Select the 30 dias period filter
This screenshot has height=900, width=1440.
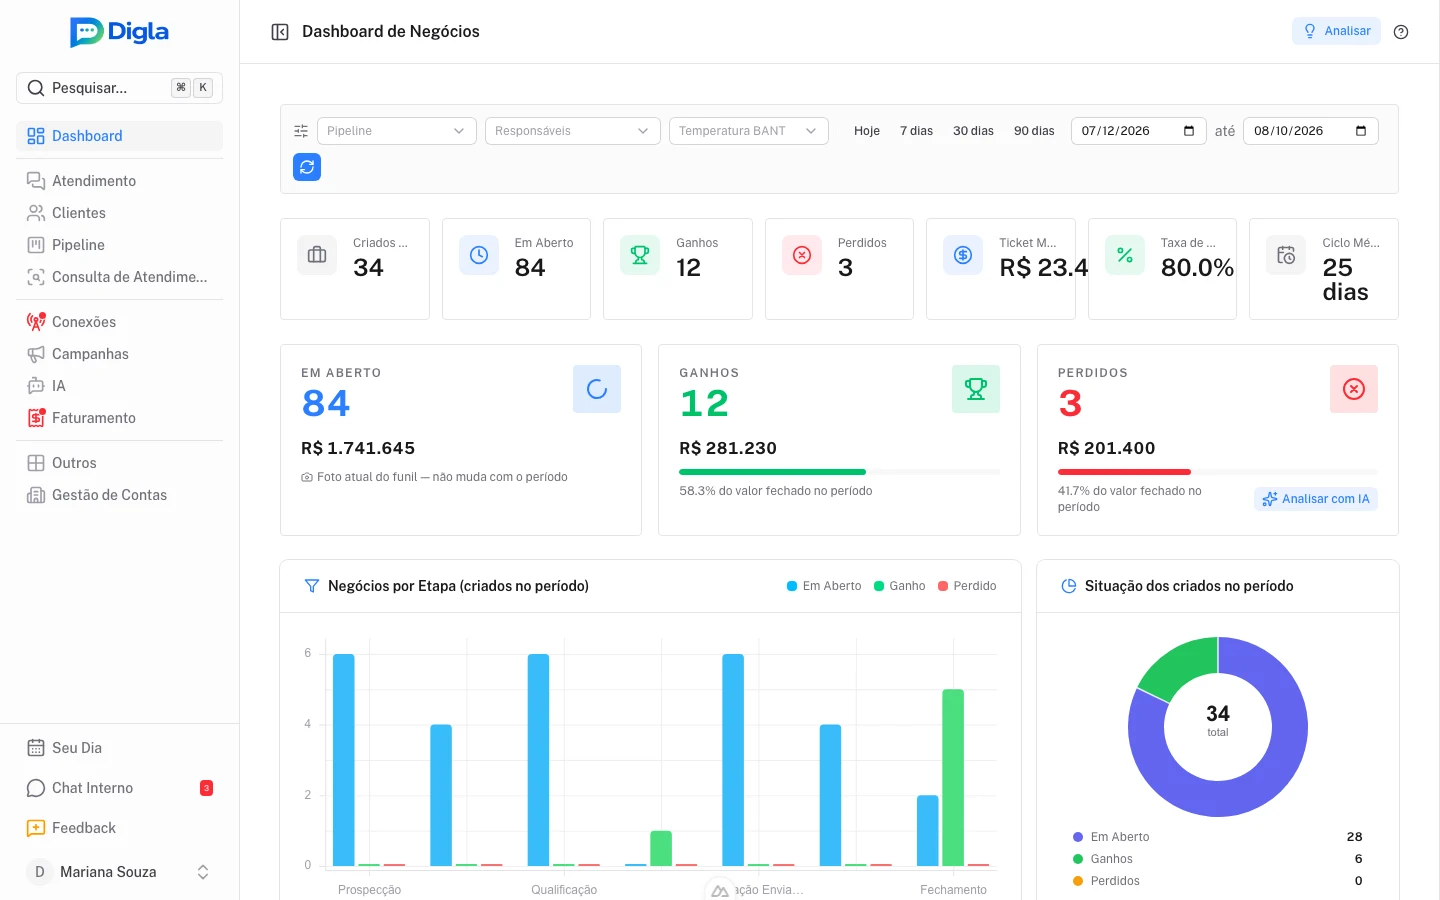coord(973,131)
